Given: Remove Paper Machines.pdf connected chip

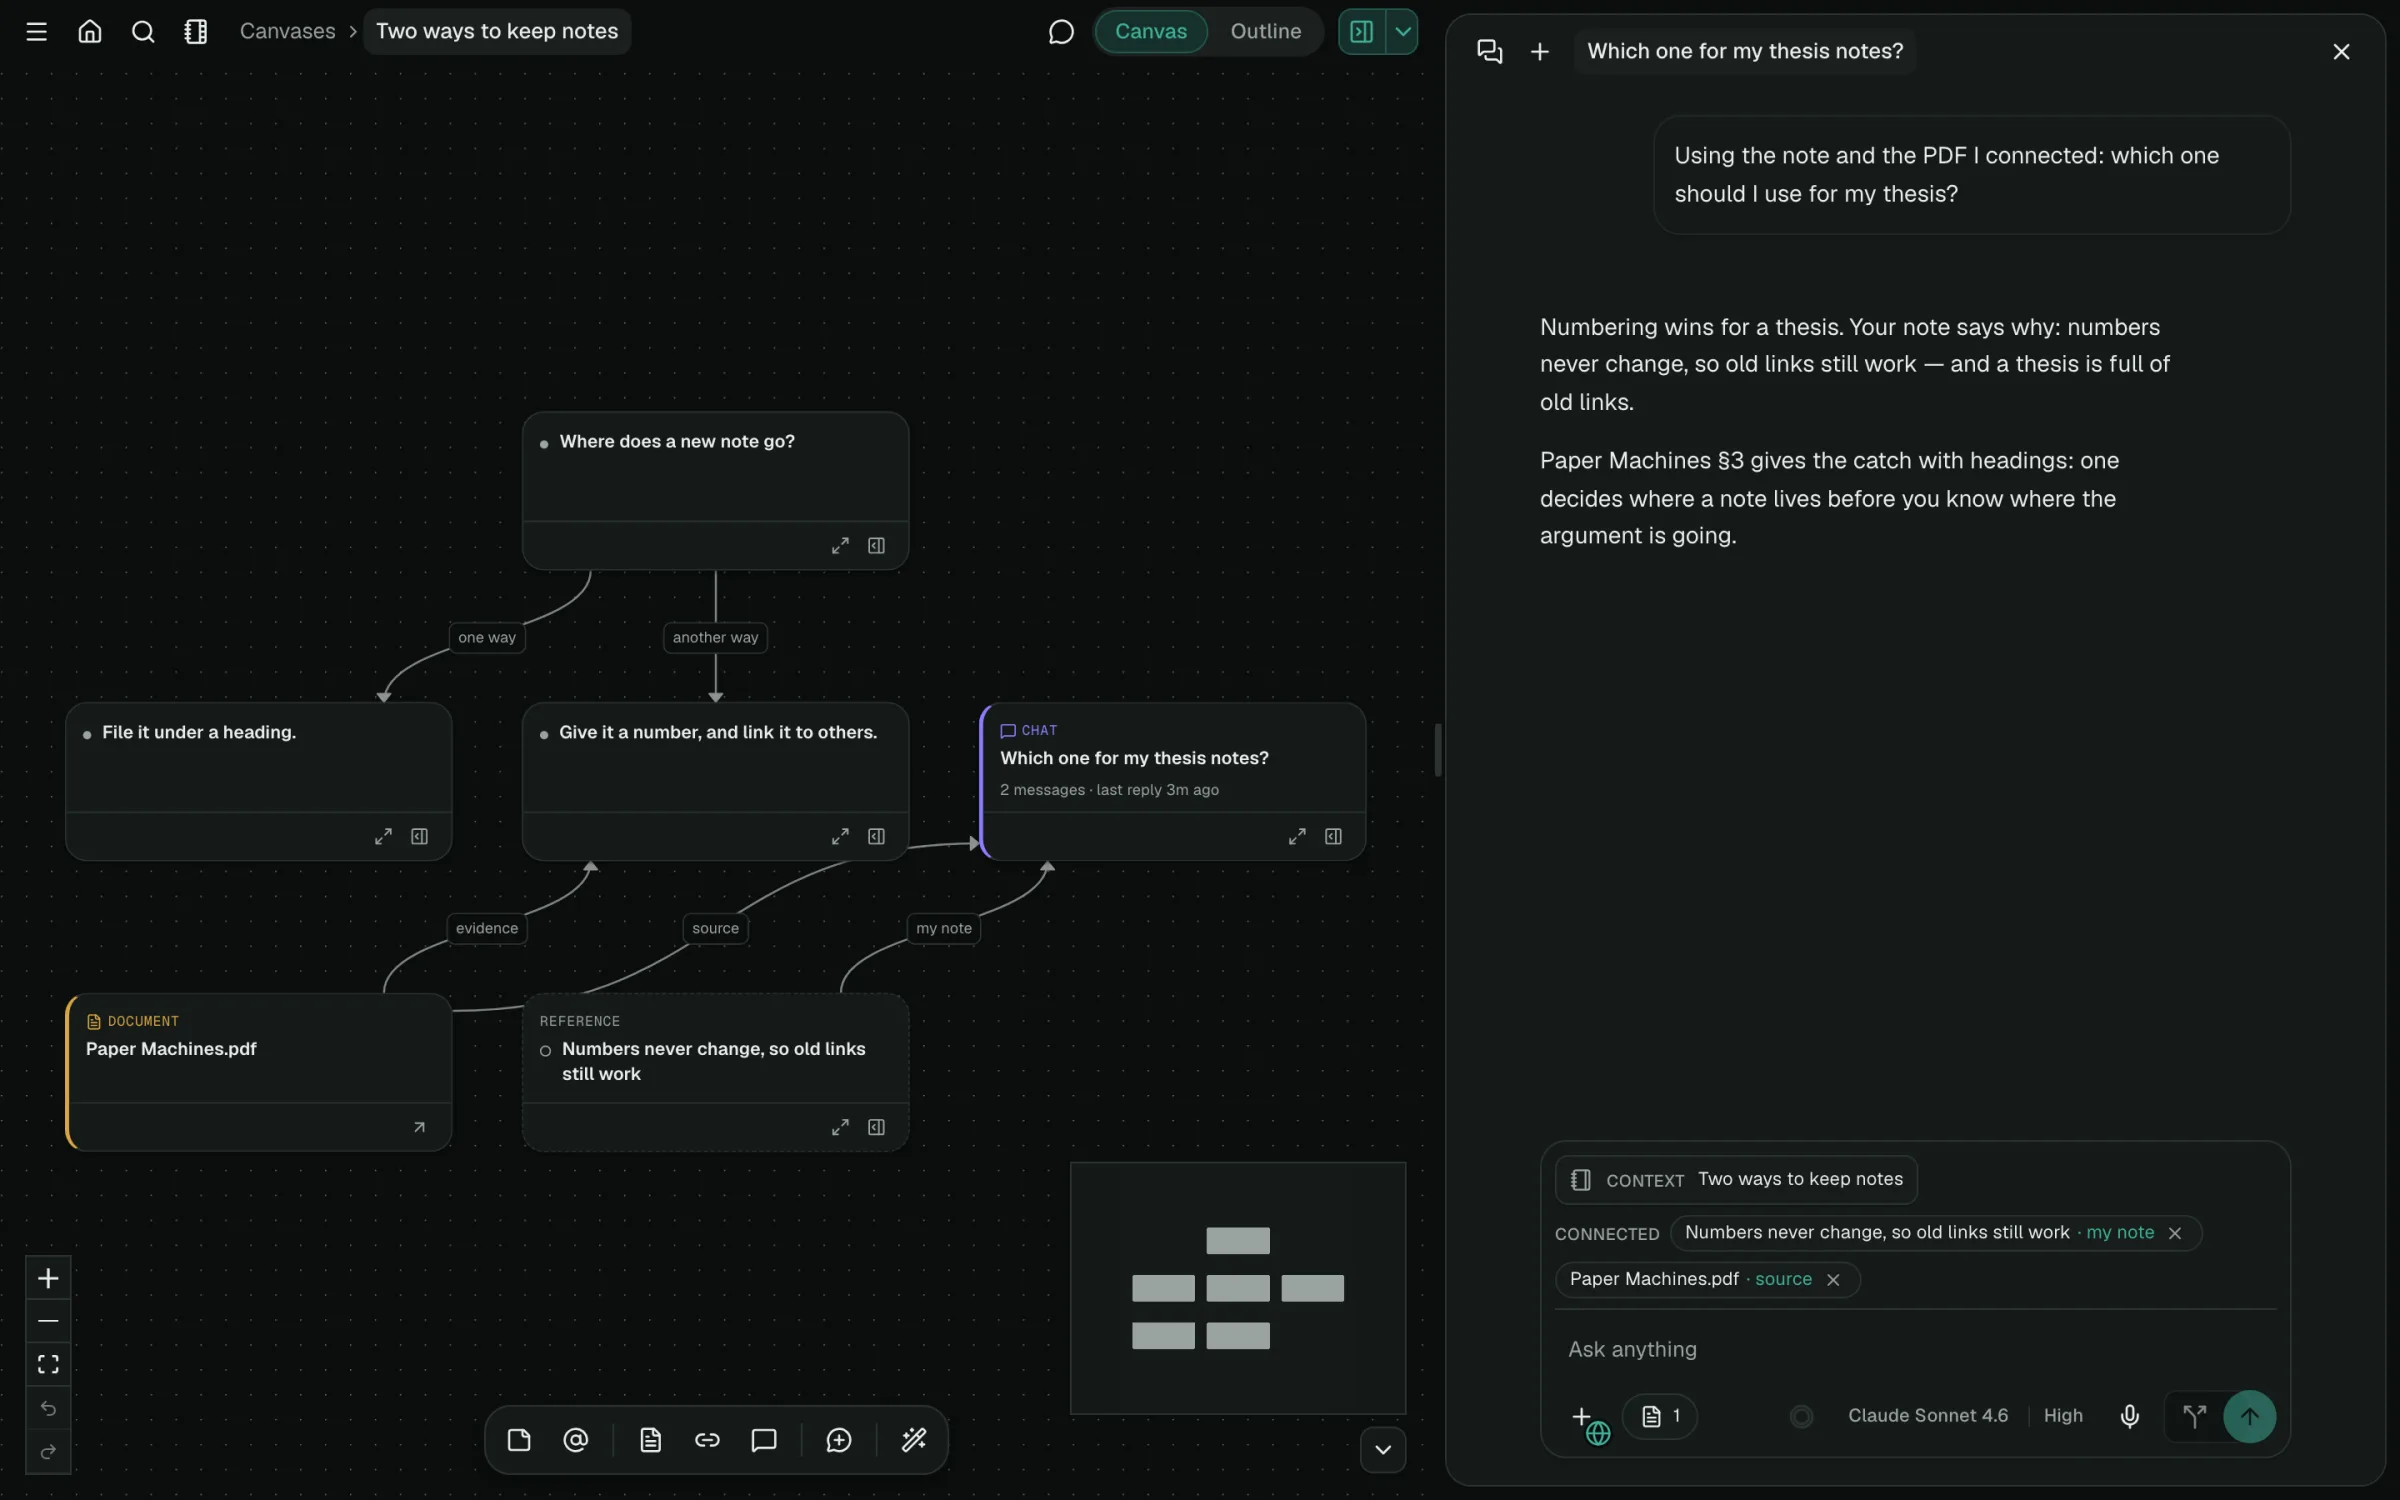Looking at the screenshot, I should pyautogui.click(x=1832, y=1280).
